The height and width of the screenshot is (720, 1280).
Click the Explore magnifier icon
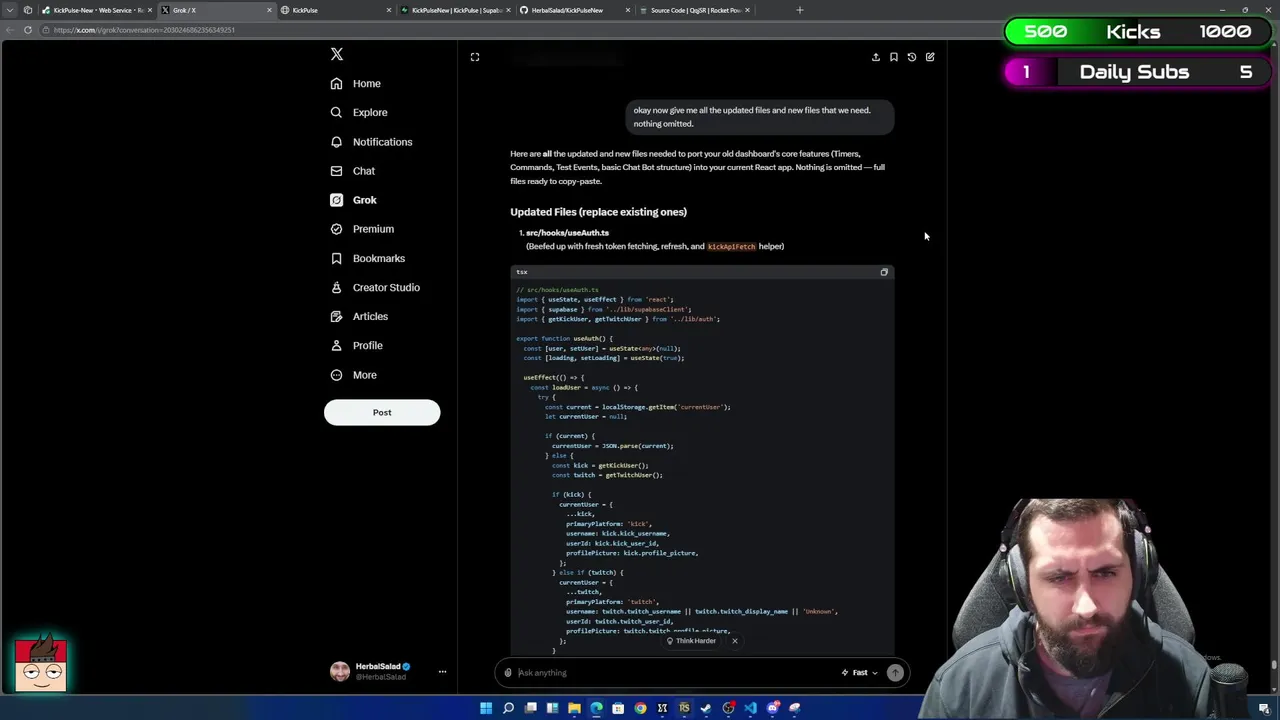[x=337, y=113]
